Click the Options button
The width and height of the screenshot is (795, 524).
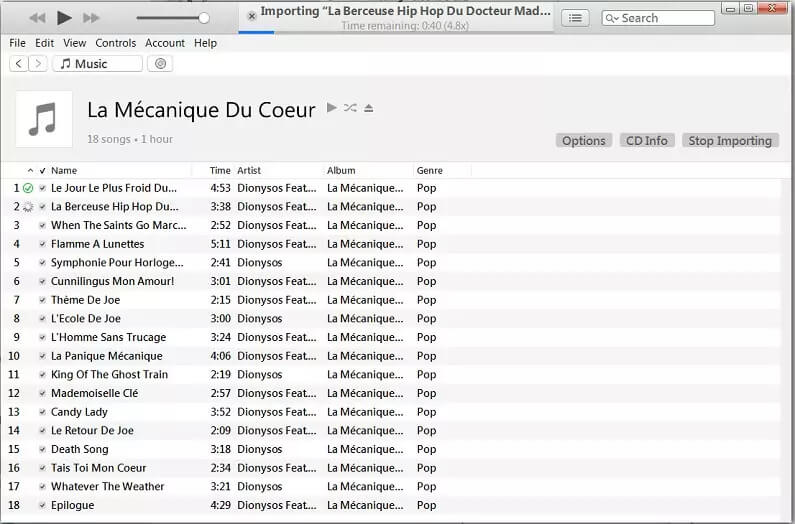[x=584, y=141]
